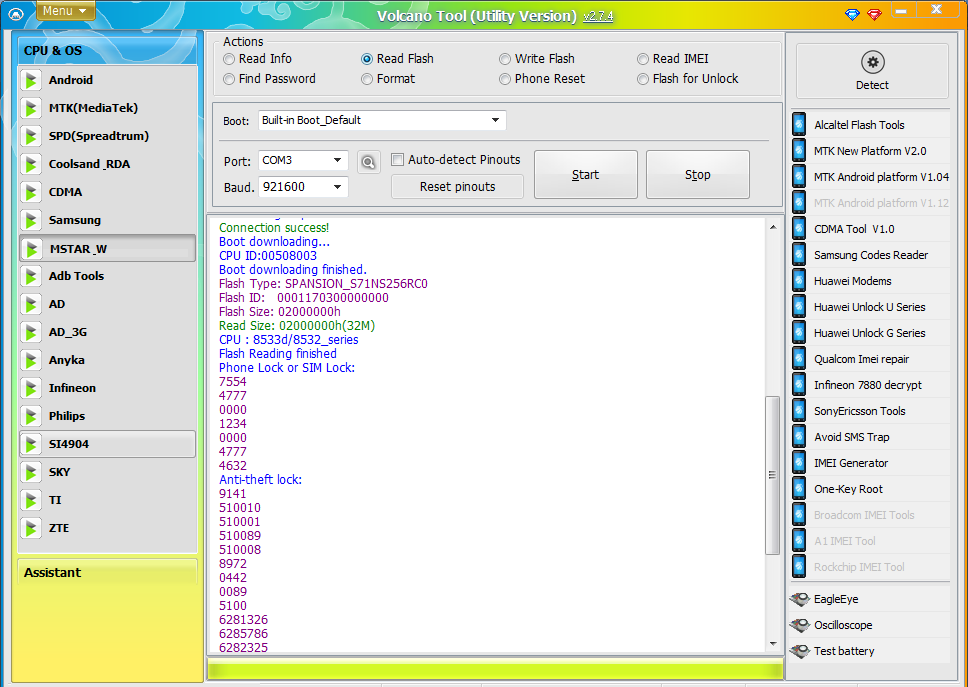
Task: Select Coolsand_RDA platform tab
Action: tap(107, 164)
